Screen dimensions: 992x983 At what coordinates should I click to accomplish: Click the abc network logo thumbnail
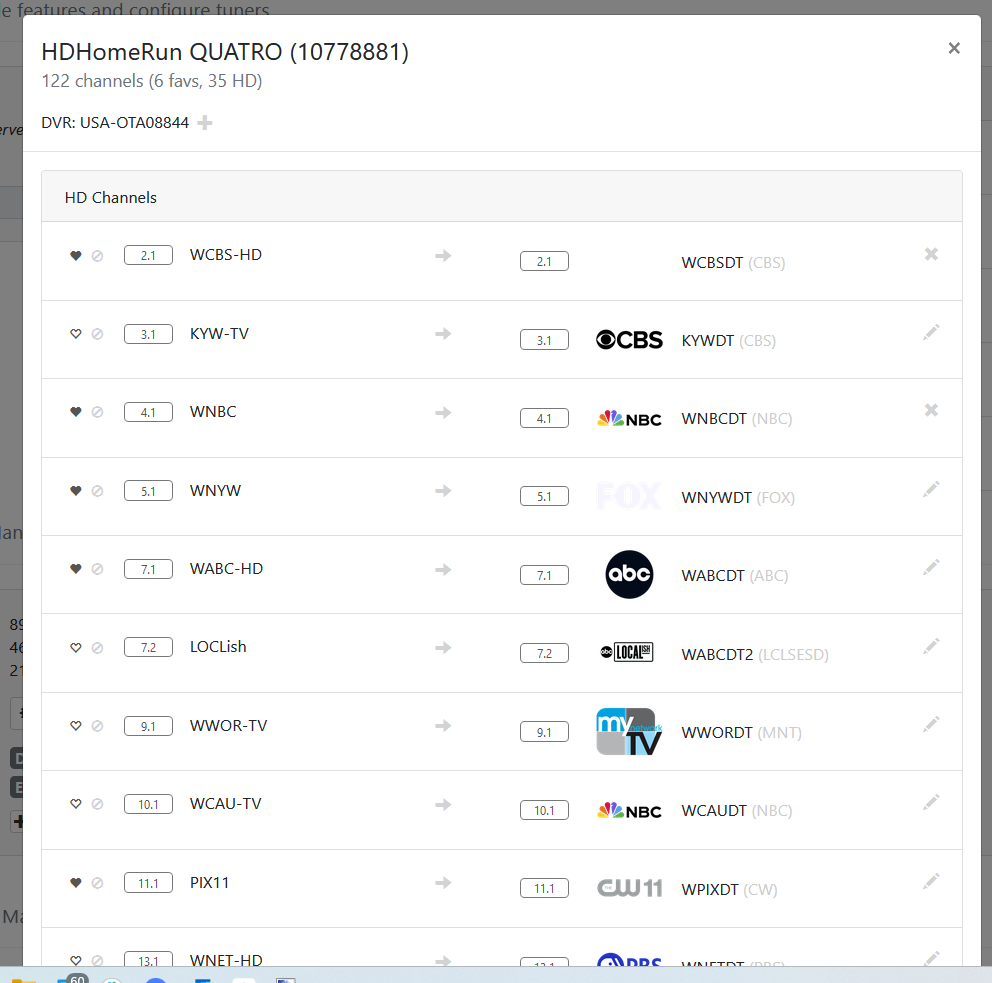629,575
